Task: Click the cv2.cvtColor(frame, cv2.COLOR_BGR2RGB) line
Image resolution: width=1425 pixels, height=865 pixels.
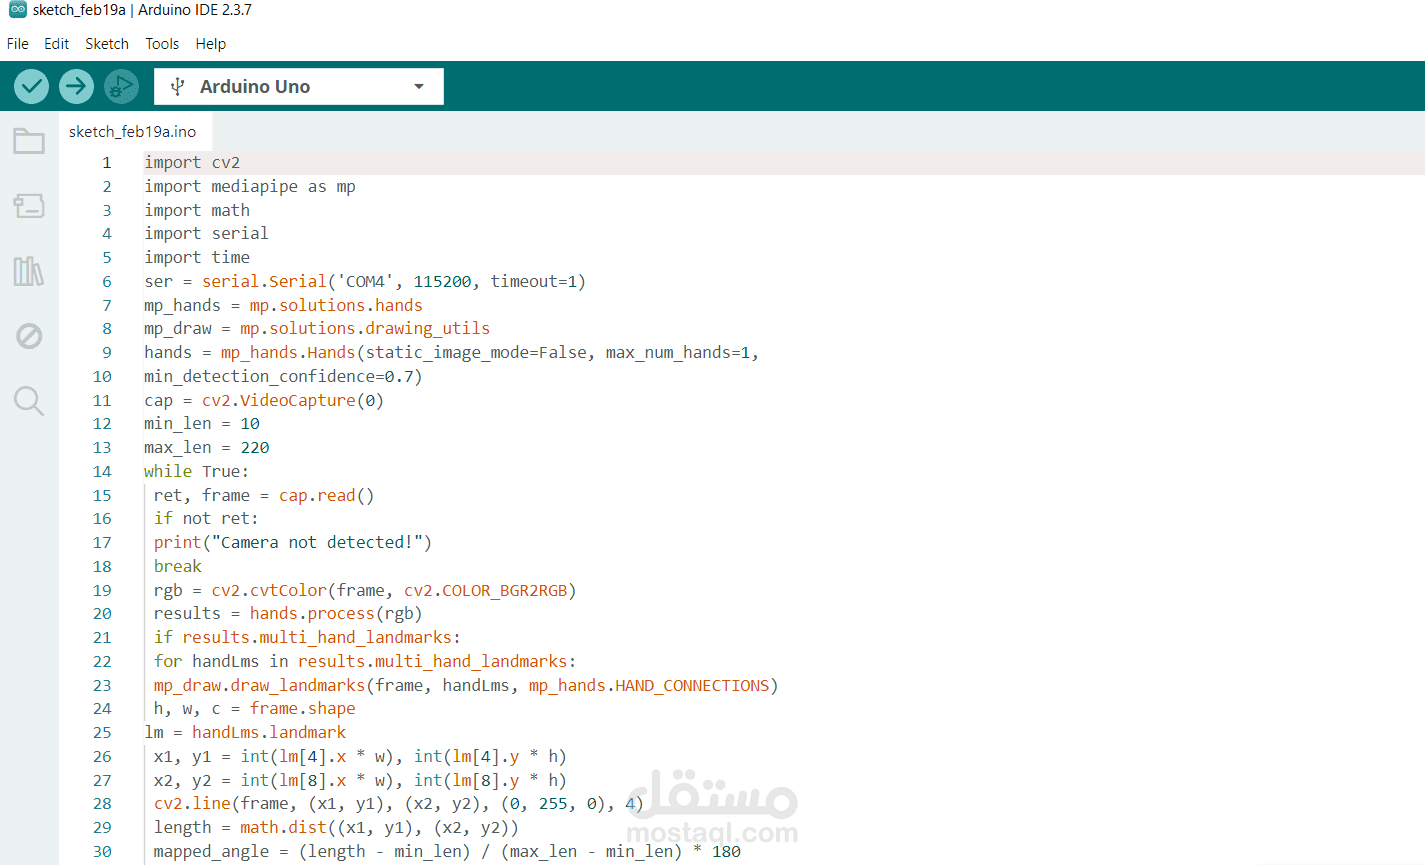Action: pos(365,591)
